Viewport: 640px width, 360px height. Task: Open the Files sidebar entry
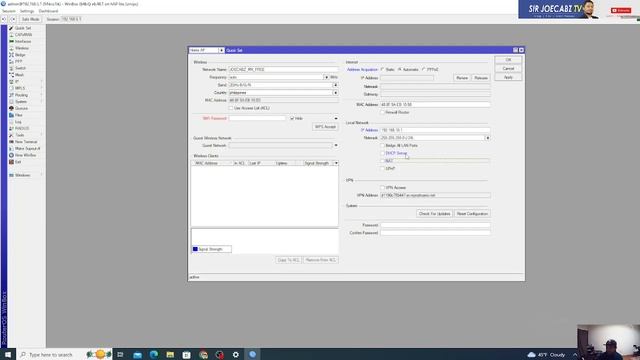pyautogui.click(x=19, y=115)
